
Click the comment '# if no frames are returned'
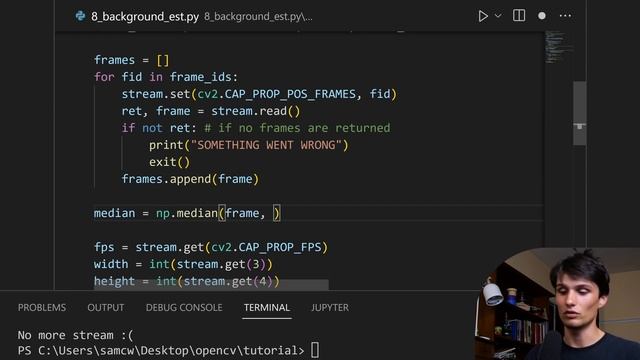297,128
